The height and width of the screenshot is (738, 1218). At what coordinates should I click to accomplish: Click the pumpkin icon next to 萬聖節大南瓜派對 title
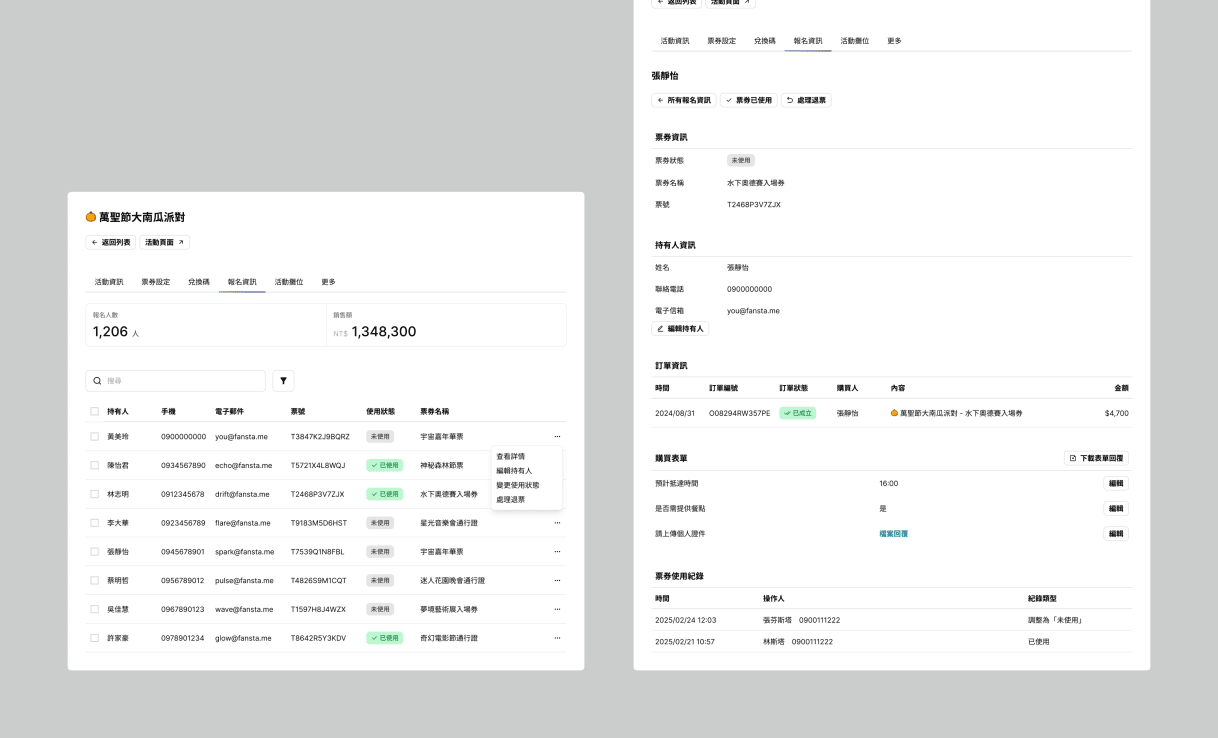tap(91, 217)
